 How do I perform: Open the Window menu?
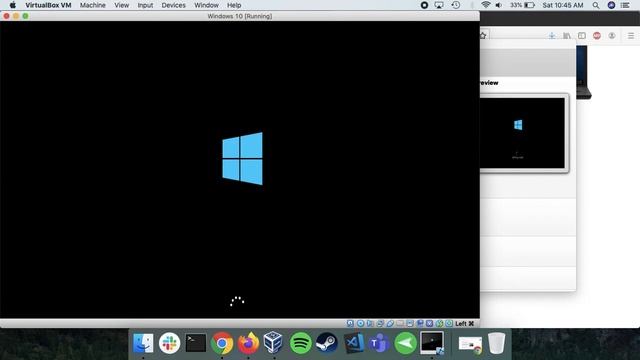tap(206, 5)
